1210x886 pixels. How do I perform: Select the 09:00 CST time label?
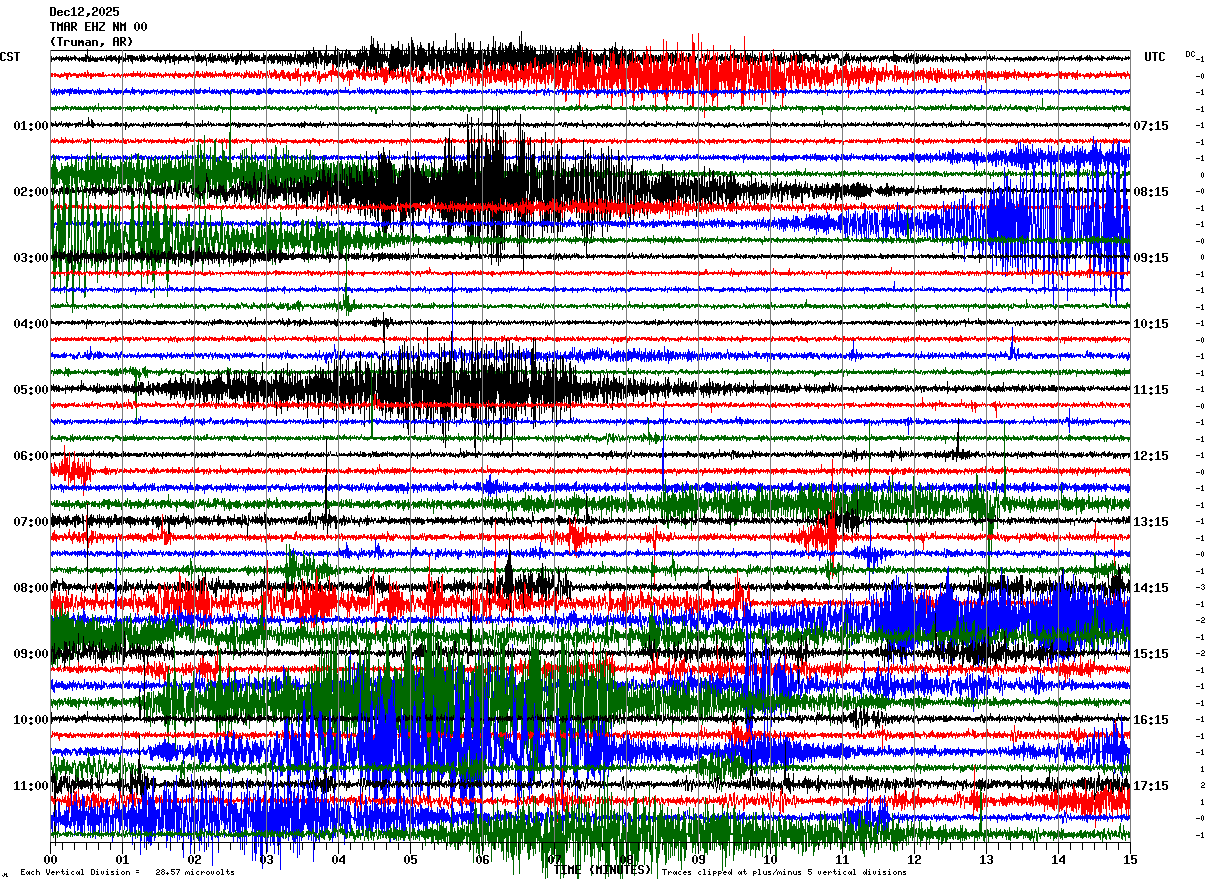[x=31, y=654]
